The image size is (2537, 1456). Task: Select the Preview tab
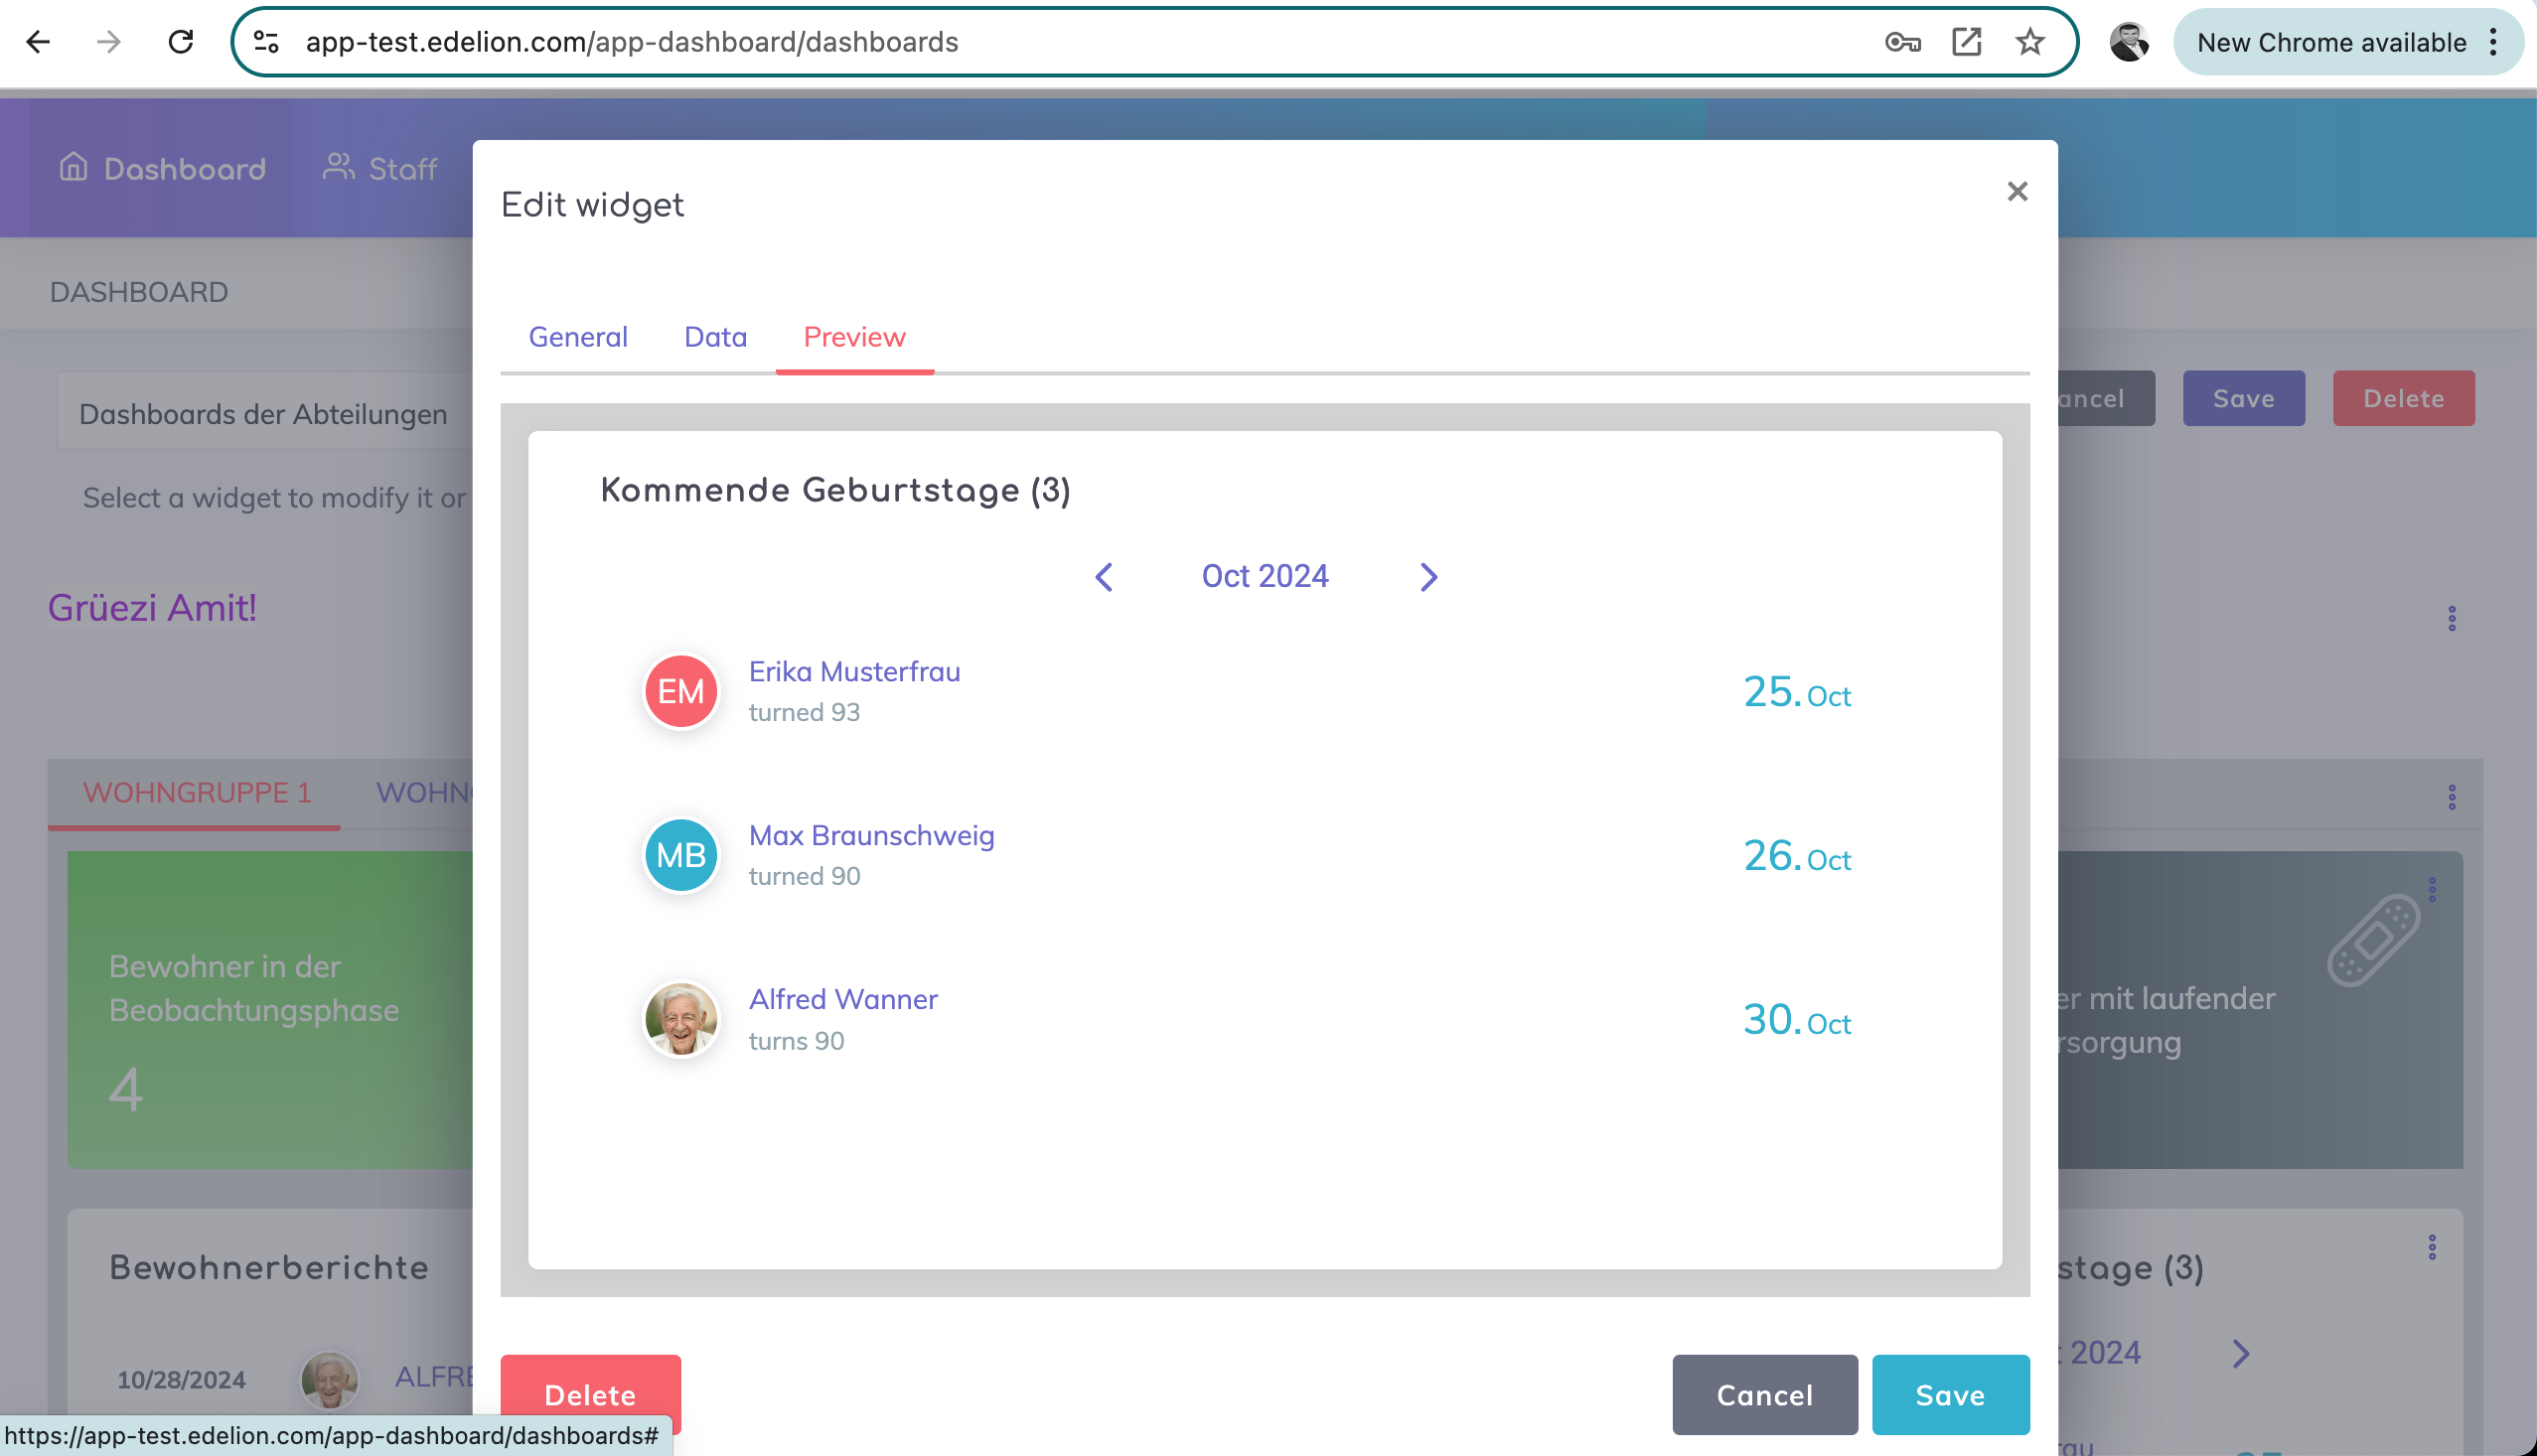[854, 337]
